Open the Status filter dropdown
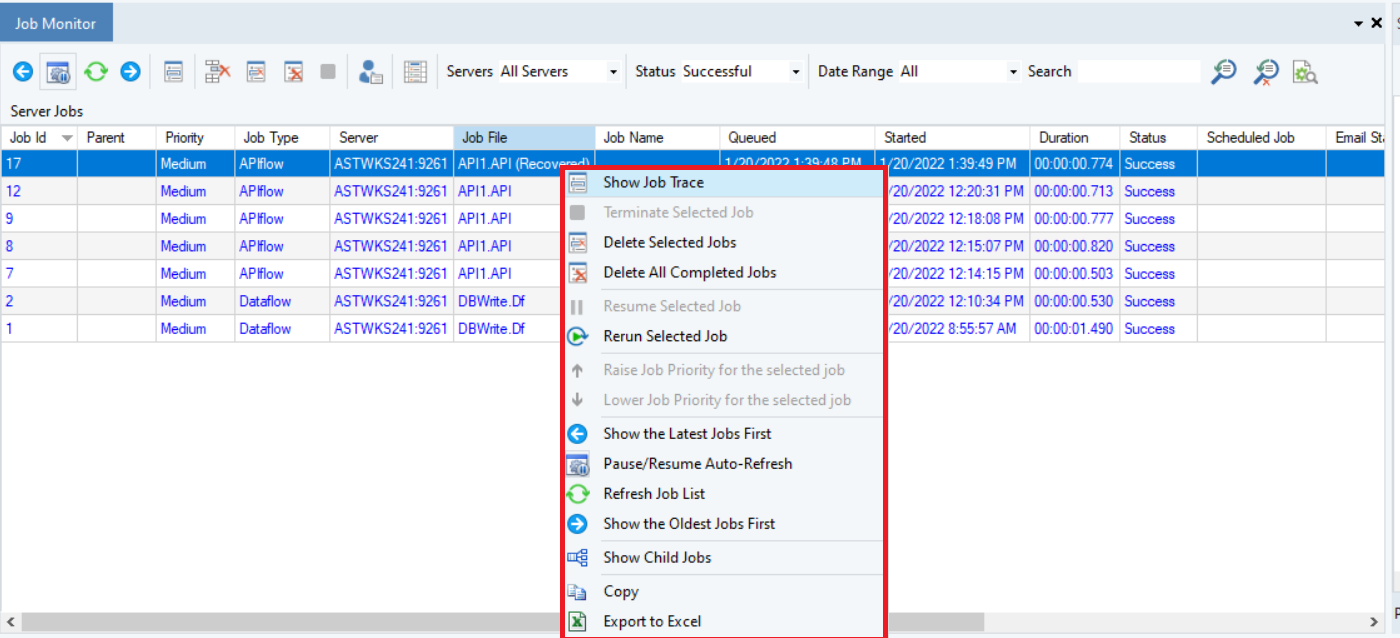This screenshot has width=1400, height=638. pyautogui.click(x=796, y=72)
